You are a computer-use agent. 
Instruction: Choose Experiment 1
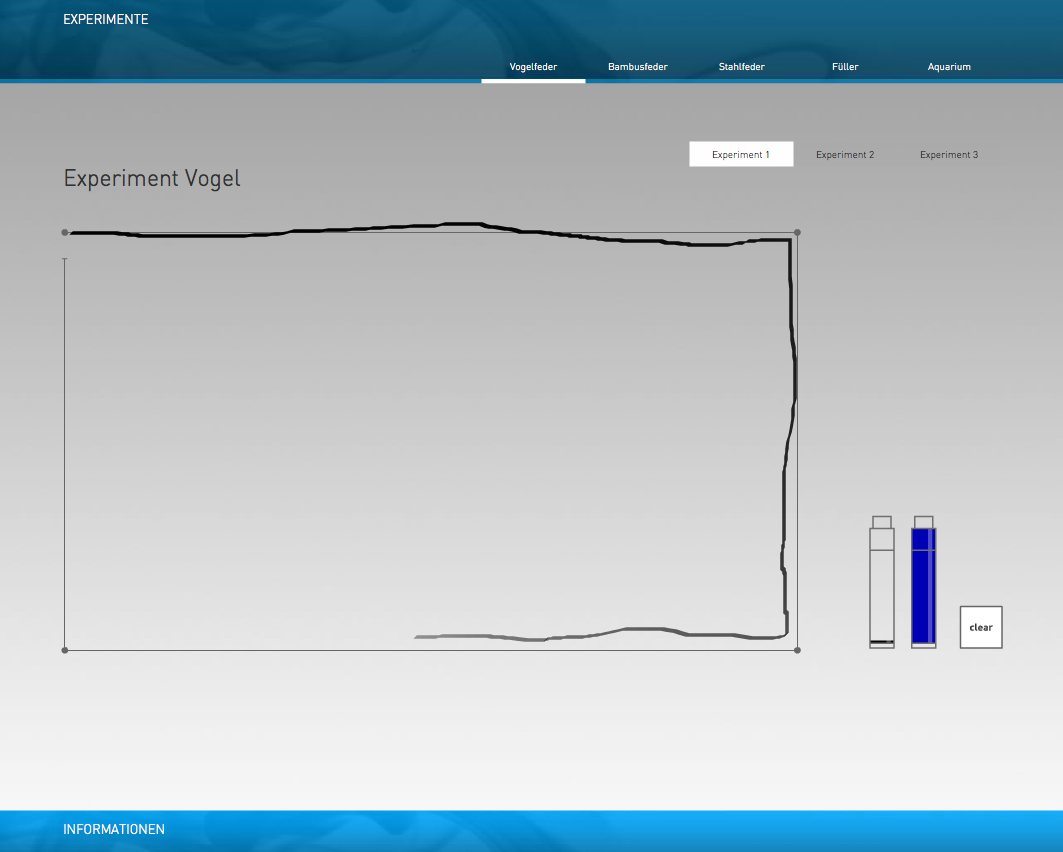tap(741, 155)
